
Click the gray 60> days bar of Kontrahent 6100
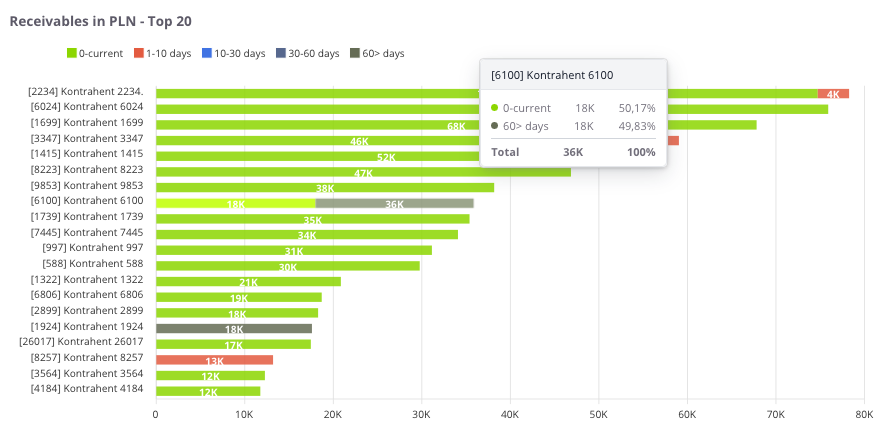pos(394,203)
